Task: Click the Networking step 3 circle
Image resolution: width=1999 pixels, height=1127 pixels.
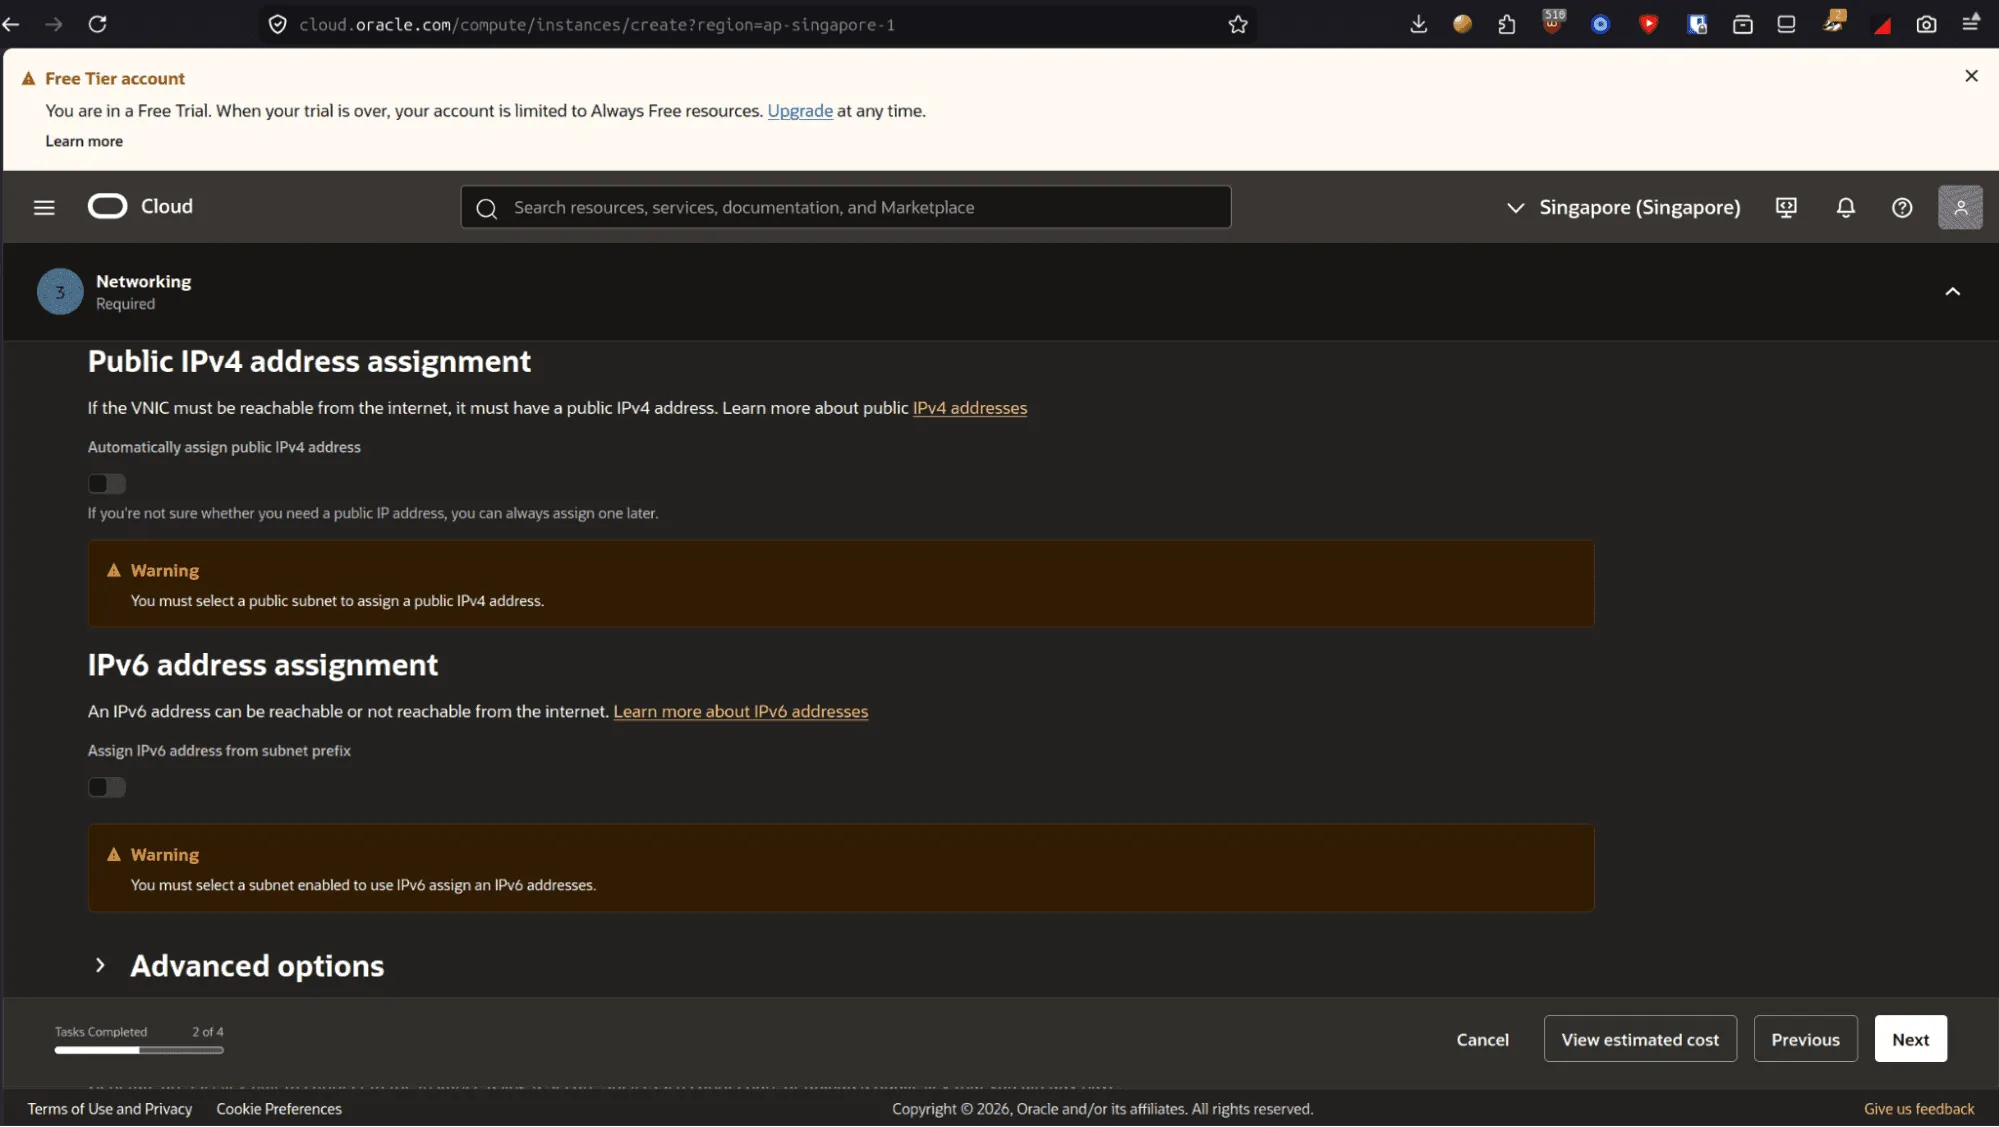Action: click(60, 292)
